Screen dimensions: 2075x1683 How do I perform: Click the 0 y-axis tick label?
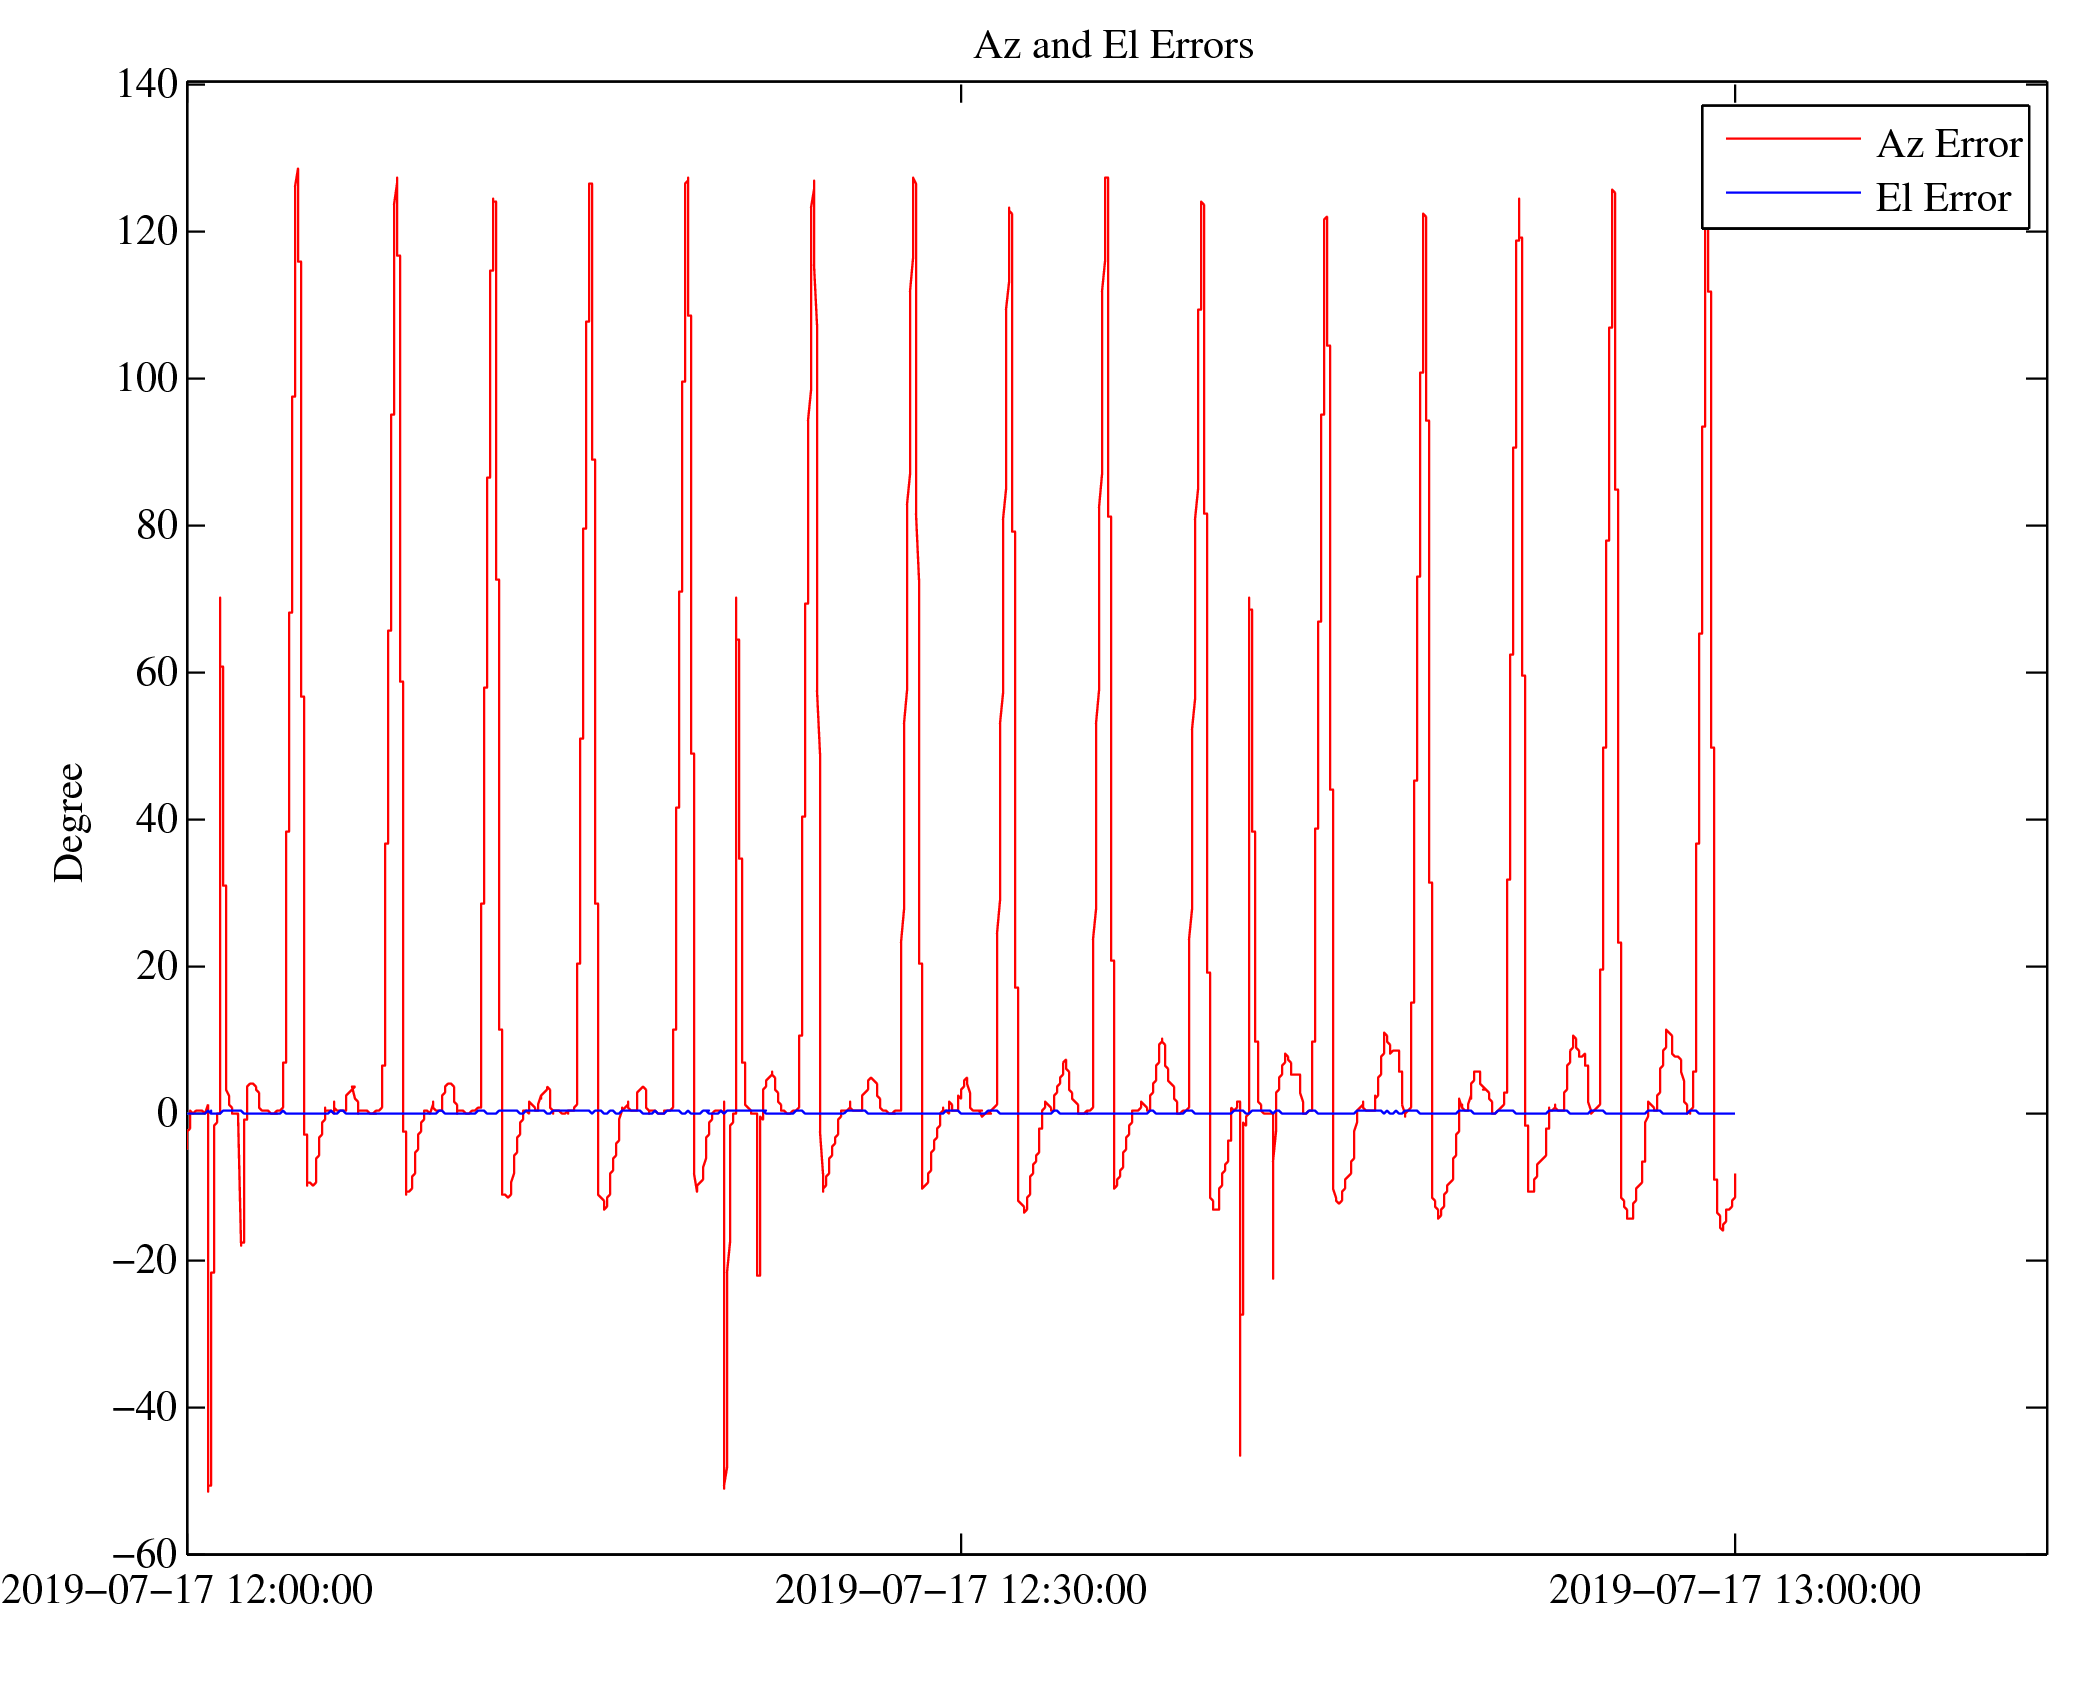coord(167,1113)
